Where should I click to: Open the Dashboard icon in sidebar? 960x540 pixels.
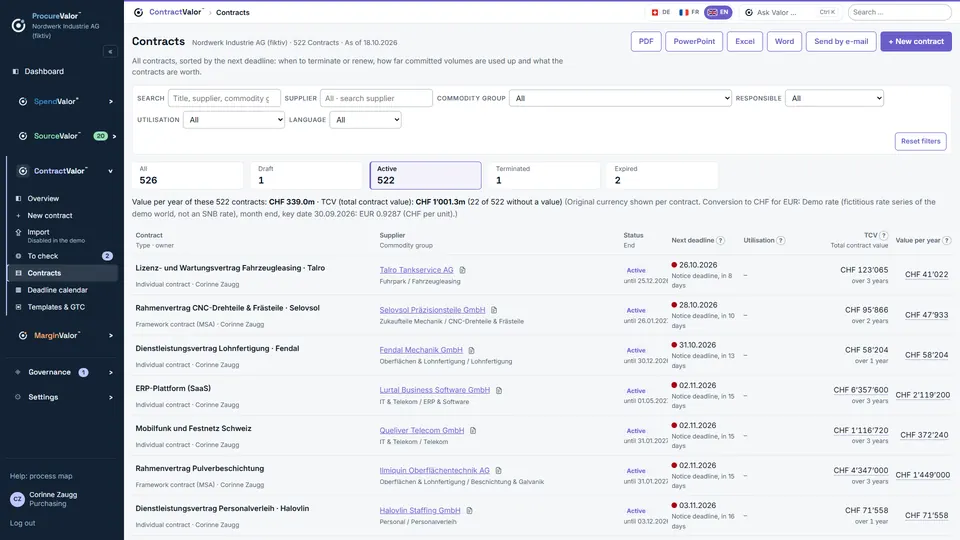pyautogui.click(x=16, y=71)
